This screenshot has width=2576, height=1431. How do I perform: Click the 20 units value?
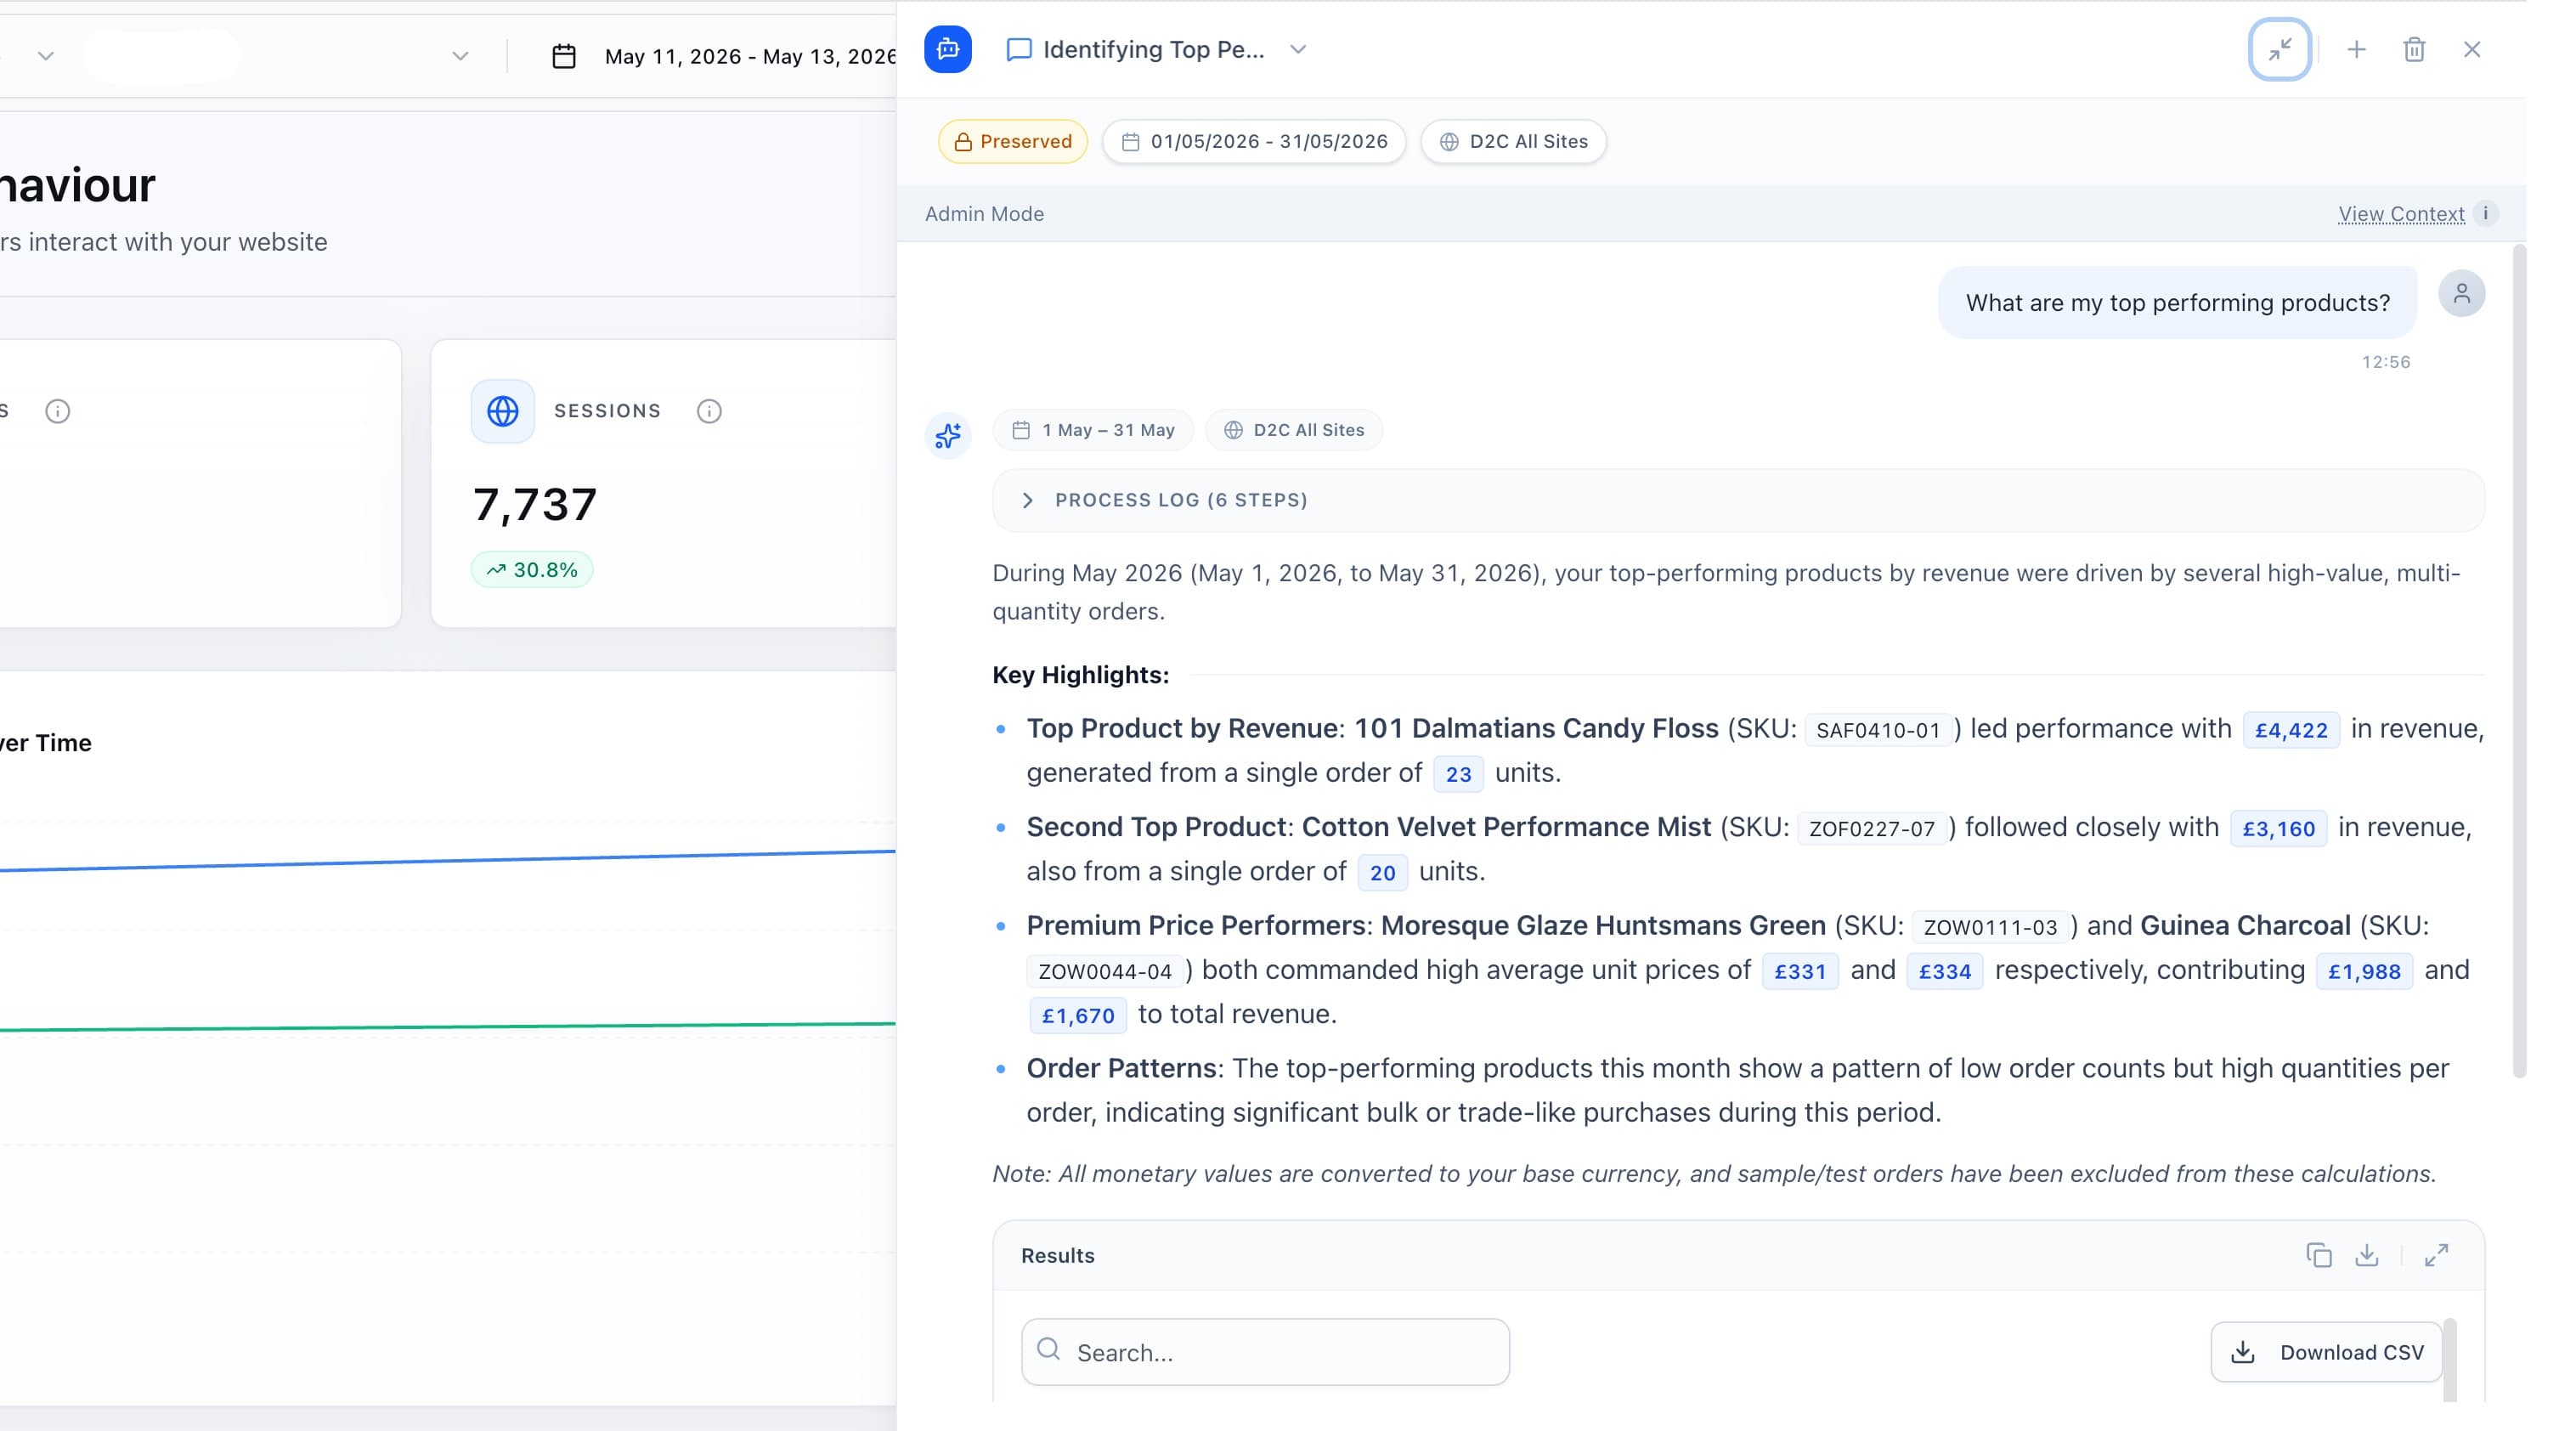click(1382, 873)
